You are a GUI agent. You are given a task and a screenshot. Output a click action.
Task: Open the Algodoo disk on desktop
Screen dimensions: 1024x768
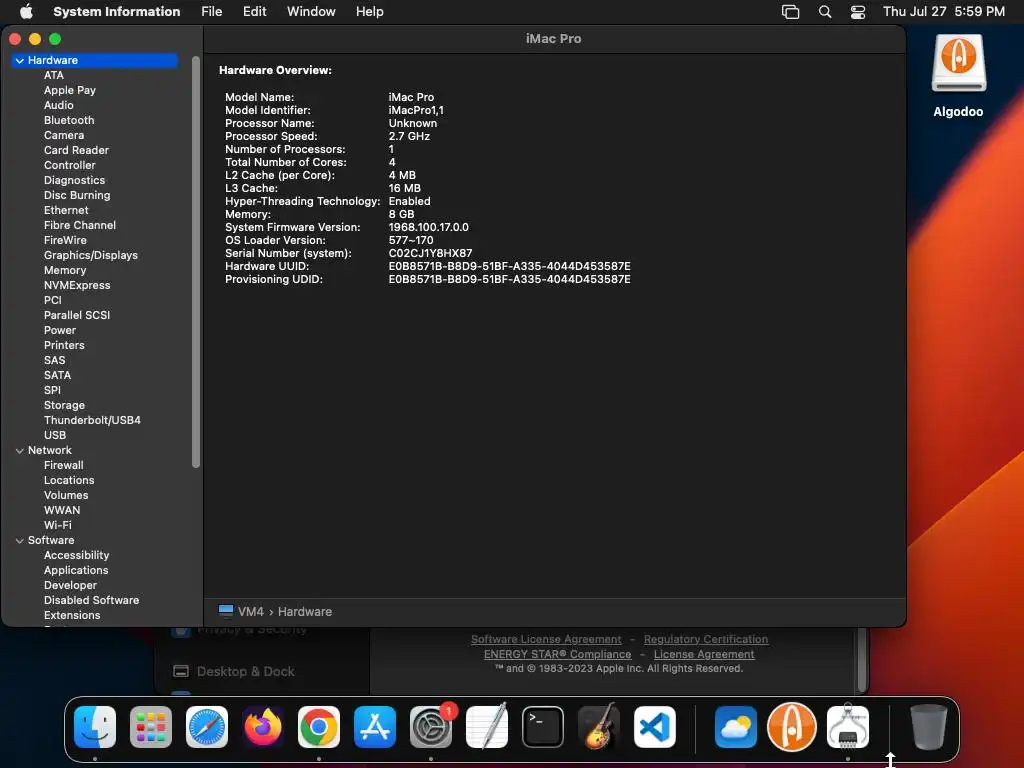(958, 63)
